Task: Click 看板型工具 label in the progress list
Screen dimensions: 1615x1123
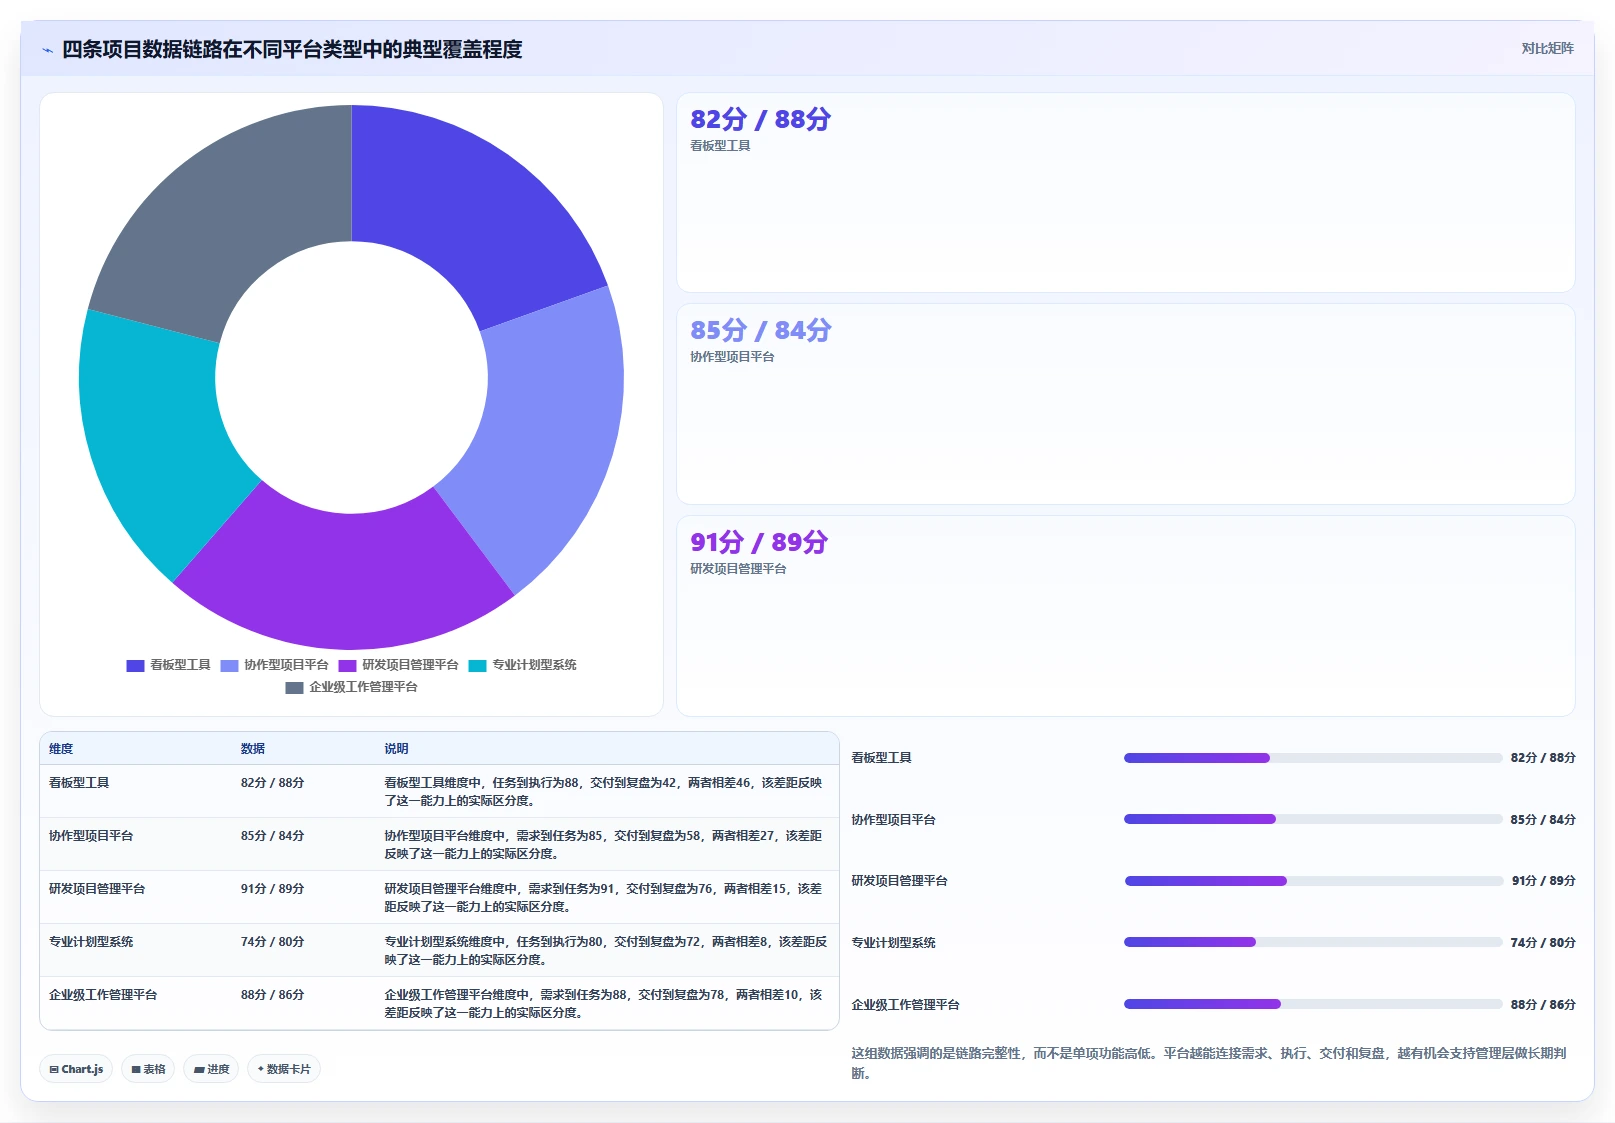Action: tap(881, 758)
